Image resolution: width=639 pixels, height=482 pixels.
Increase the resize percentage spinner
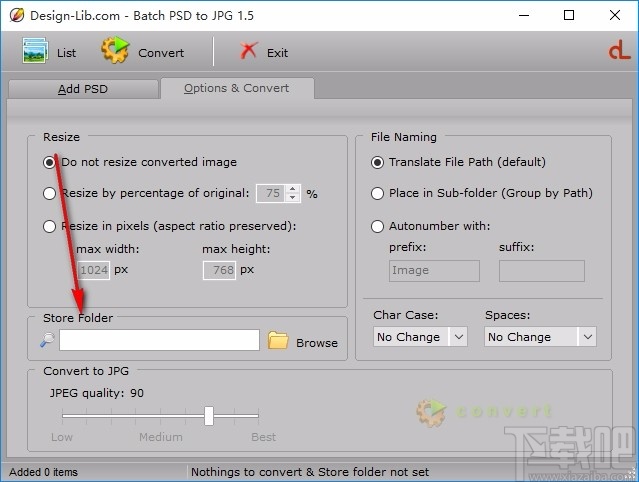point(293,189)
